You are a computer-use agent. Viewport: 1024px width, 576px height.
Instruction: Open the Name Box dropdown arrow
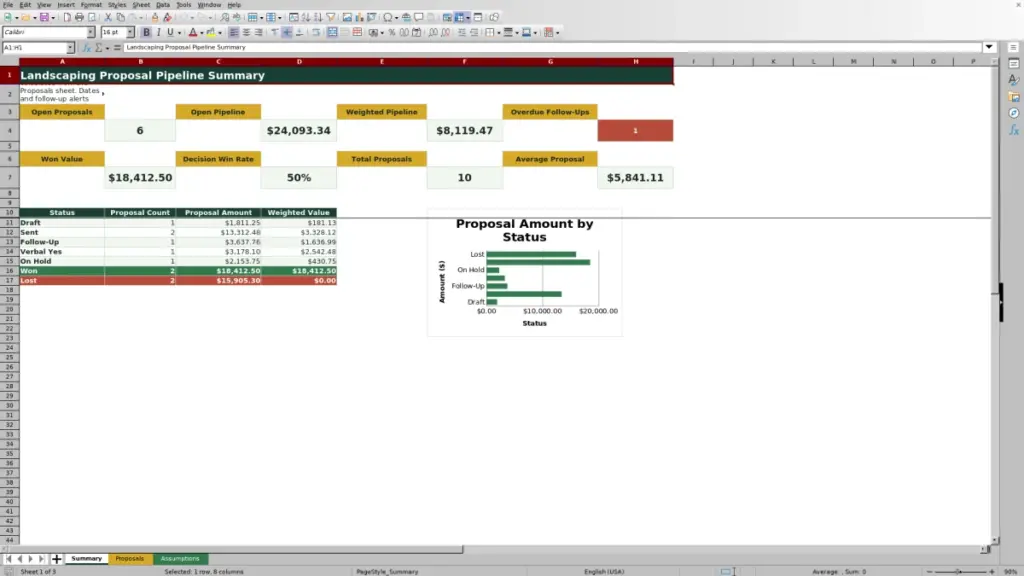click(x=70, y=48)
